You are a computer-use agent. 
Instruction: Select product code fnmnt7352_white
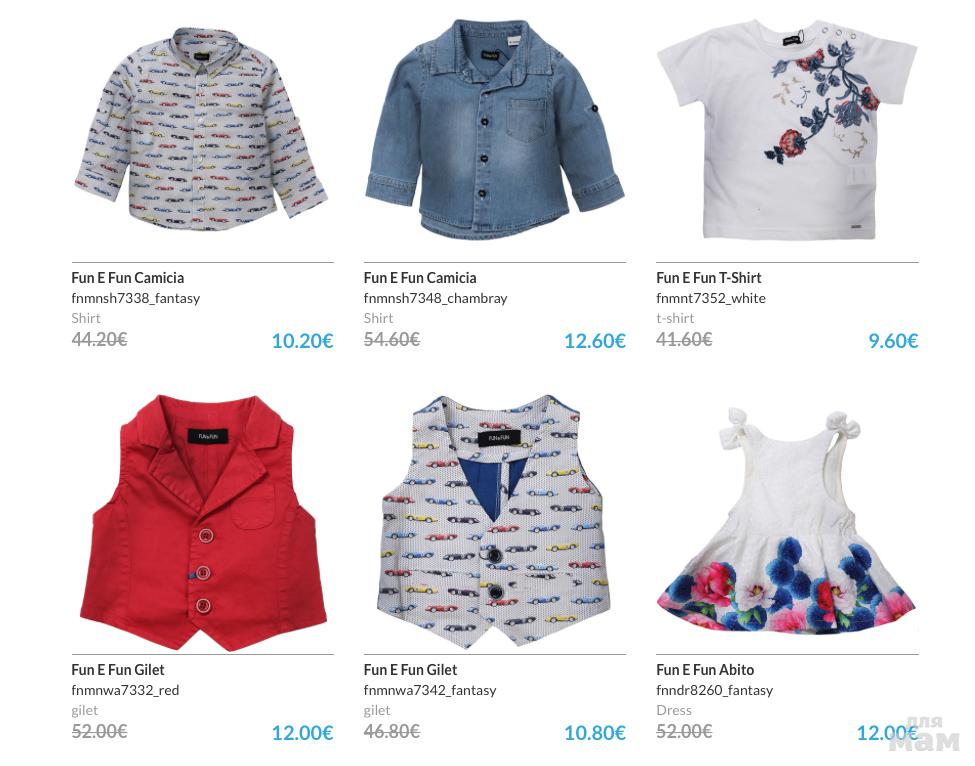[x=711, y=298]
